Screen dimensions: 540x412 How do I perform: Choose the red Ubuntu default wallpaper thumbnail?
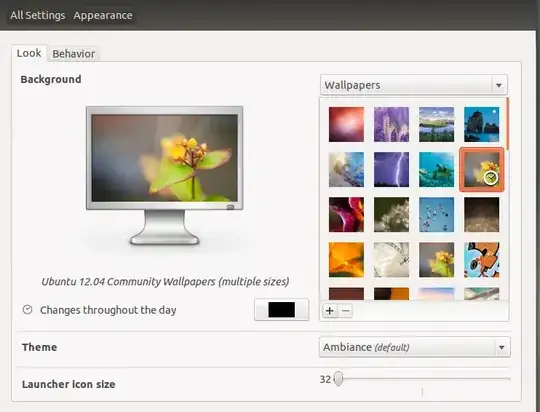pyautogui.click(x=346, y=124)
